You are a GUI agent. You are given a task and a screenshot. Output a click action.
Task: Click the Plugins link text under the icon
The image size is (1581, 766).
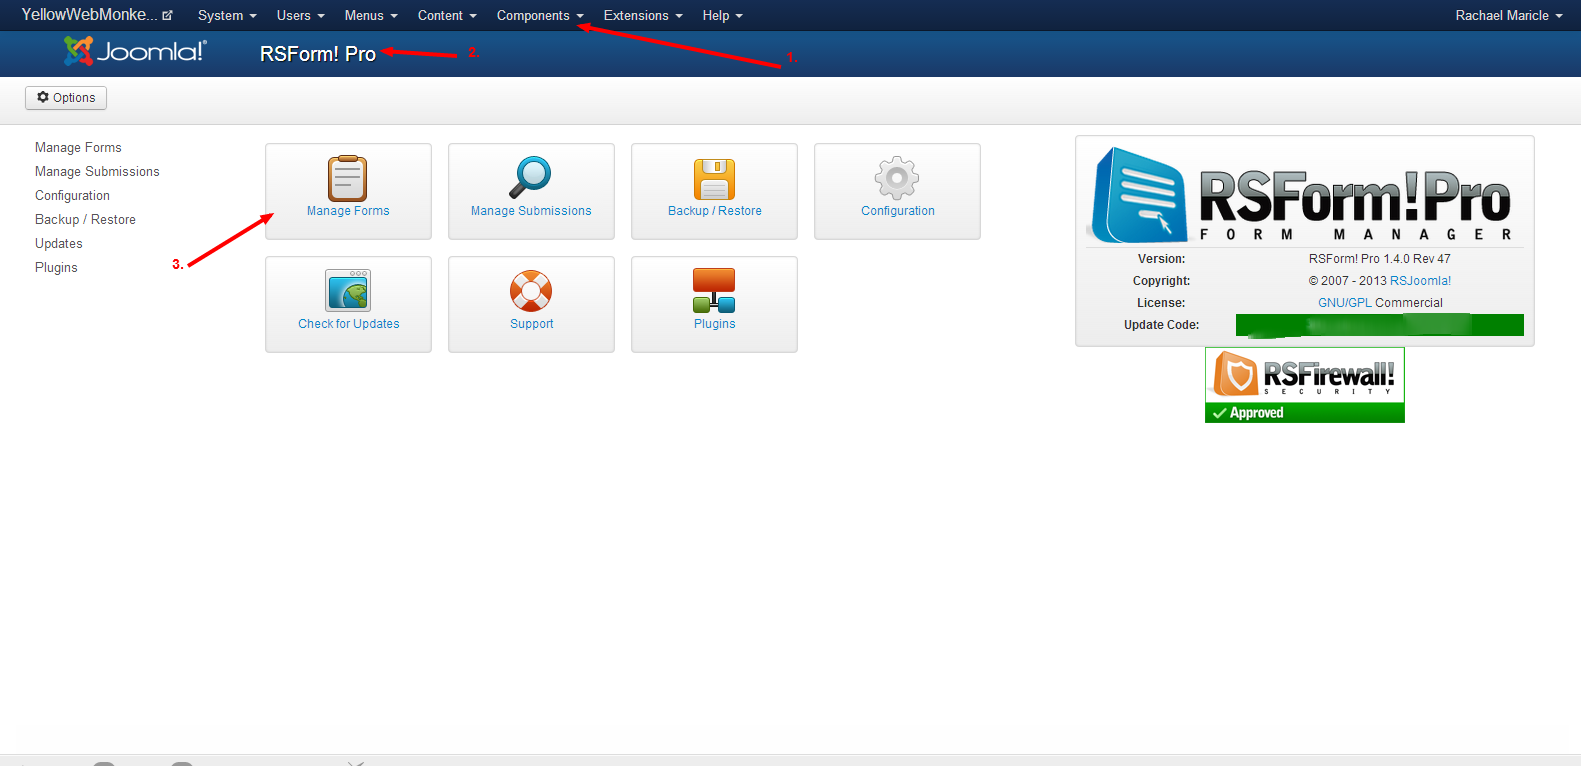coord(714,324)
